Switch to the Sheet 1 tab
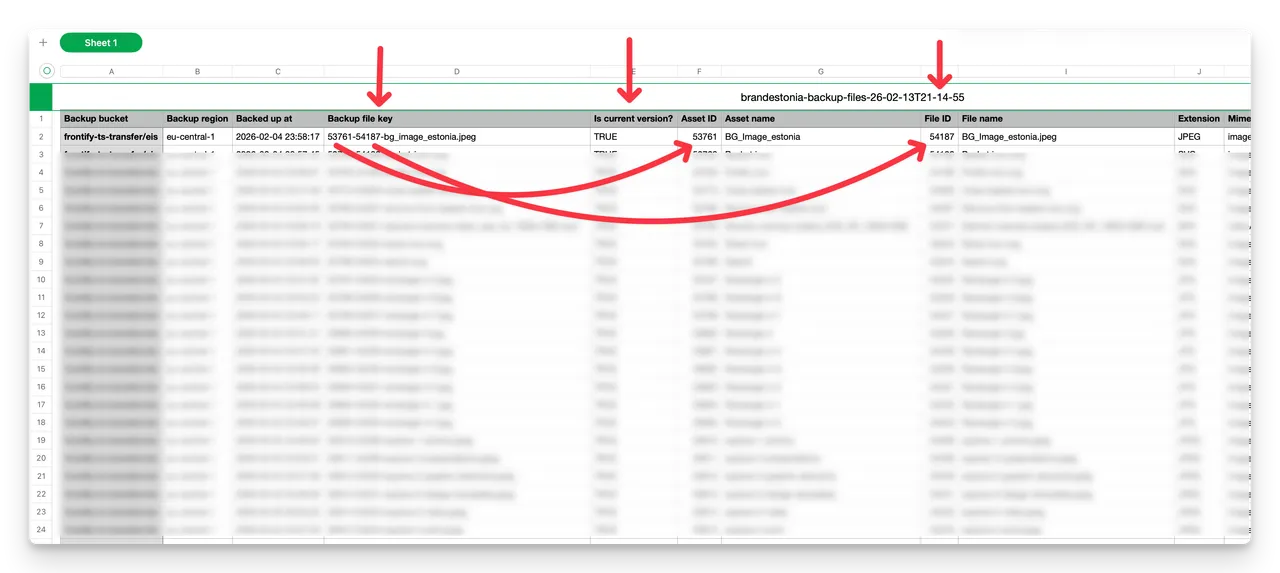This screenshot has height=573, width=1280. [101, 43]
